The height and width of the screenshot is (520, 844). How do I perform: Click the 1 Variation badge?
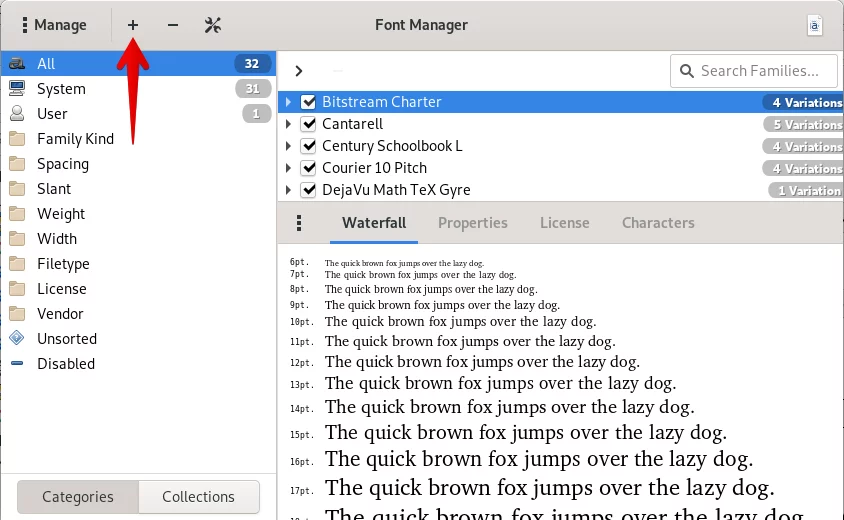coord(806,191)
